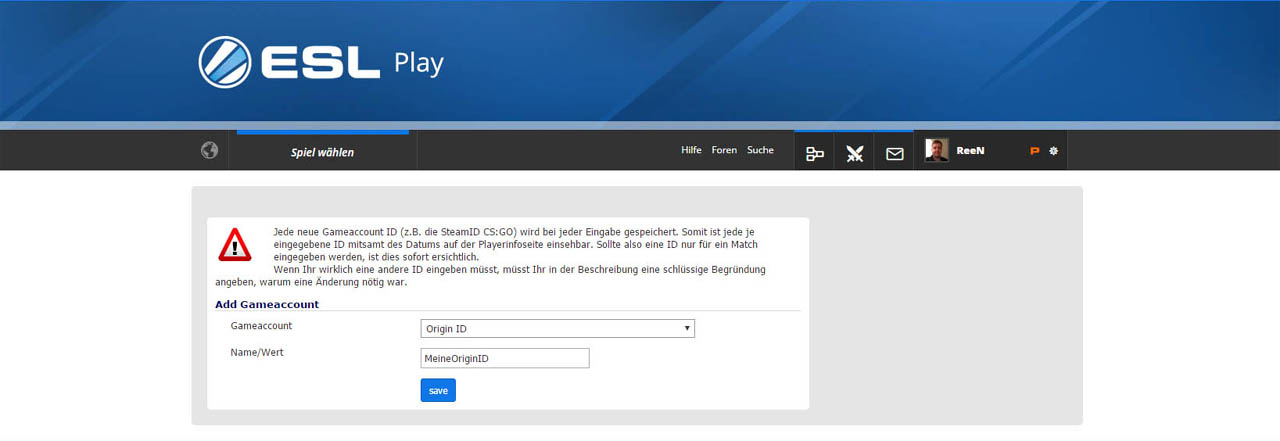Open the Hilfe link

click(x=691, y=150)
